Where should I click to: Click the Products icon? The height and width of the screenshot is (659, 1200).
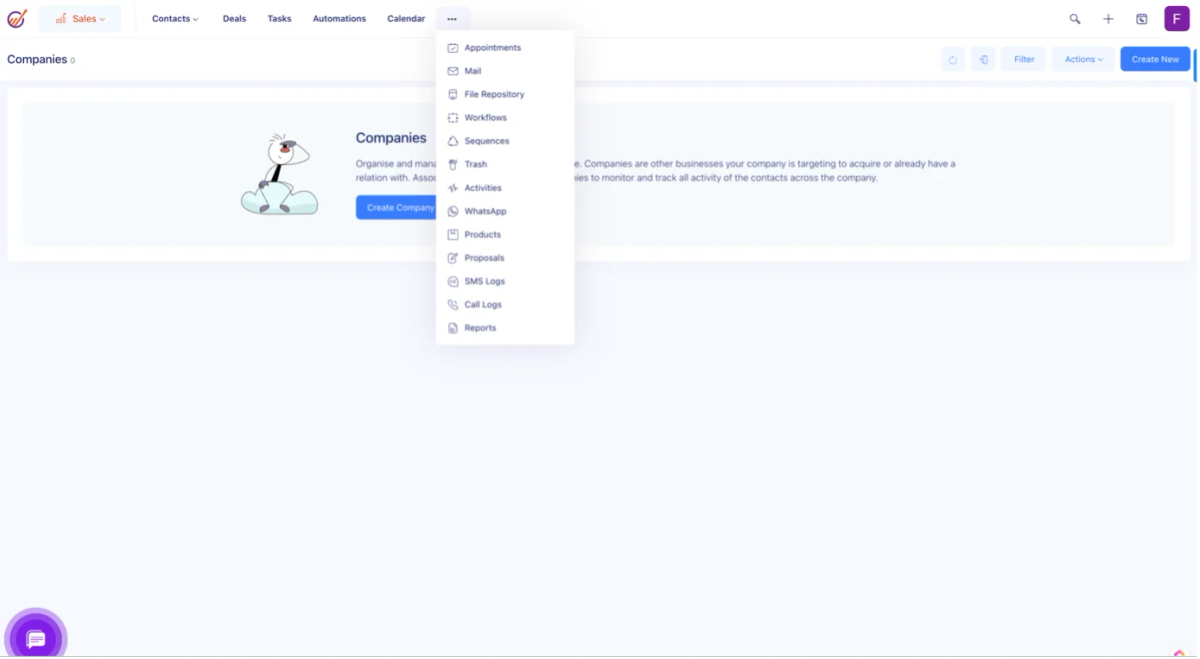453,234
